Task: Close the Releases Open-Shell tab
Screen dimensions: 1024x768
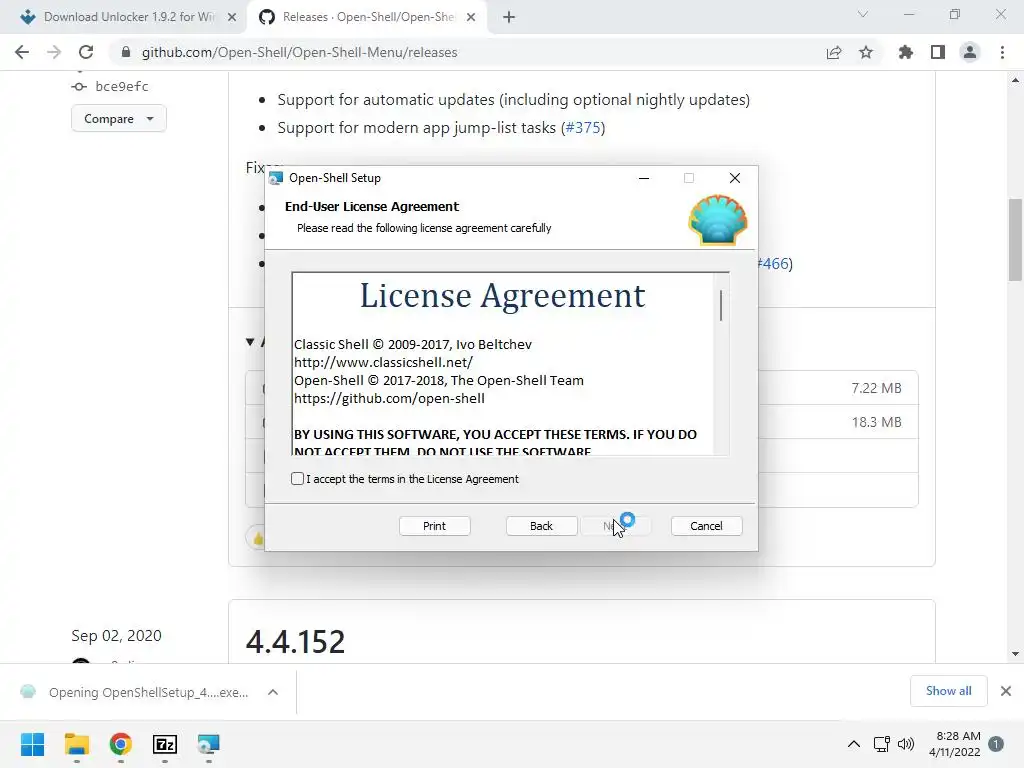Action: (471, 18)
